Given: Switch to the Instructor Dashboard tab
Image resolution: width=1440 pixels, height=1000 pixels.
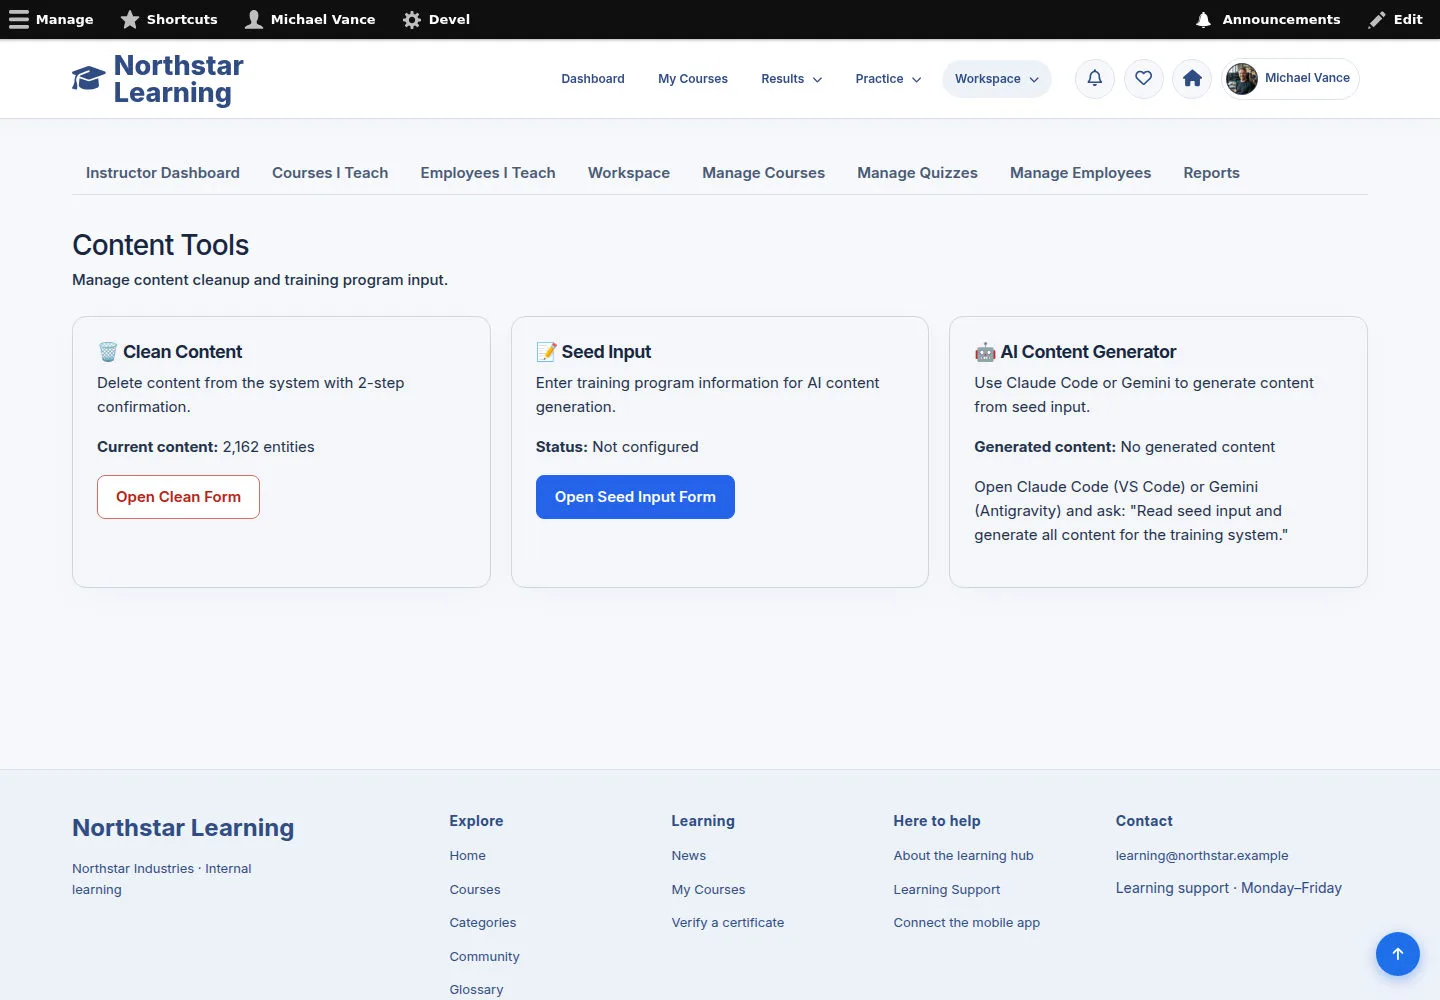Looking at the screenshot, I should (x=163, y=173).
